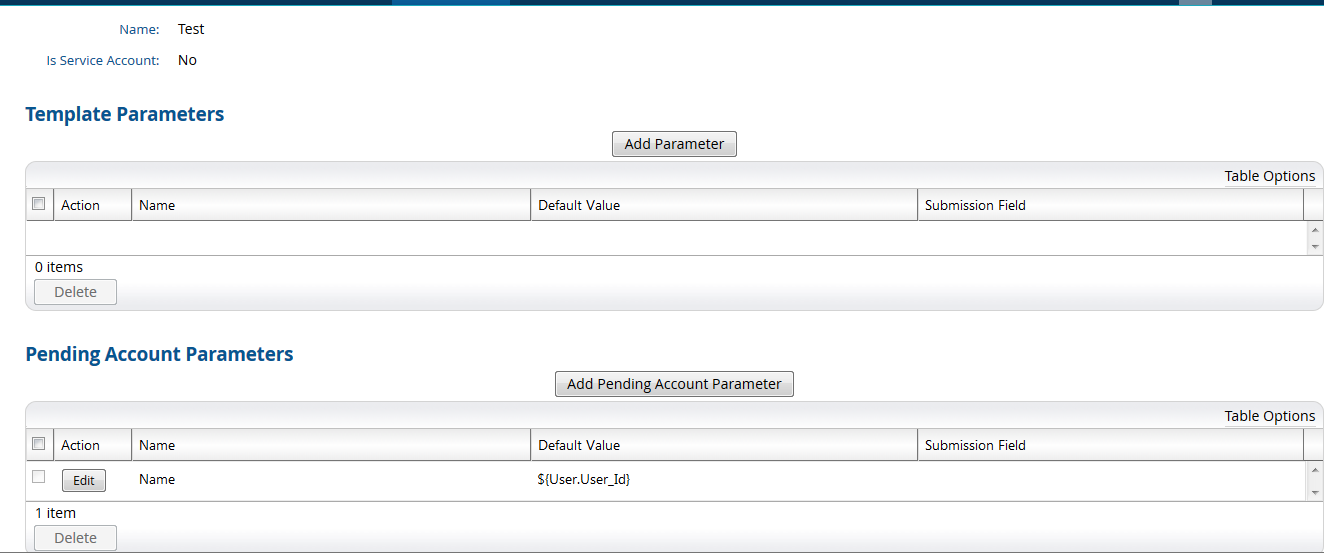Click Add Pending Account Parameter button

(674, 384)
